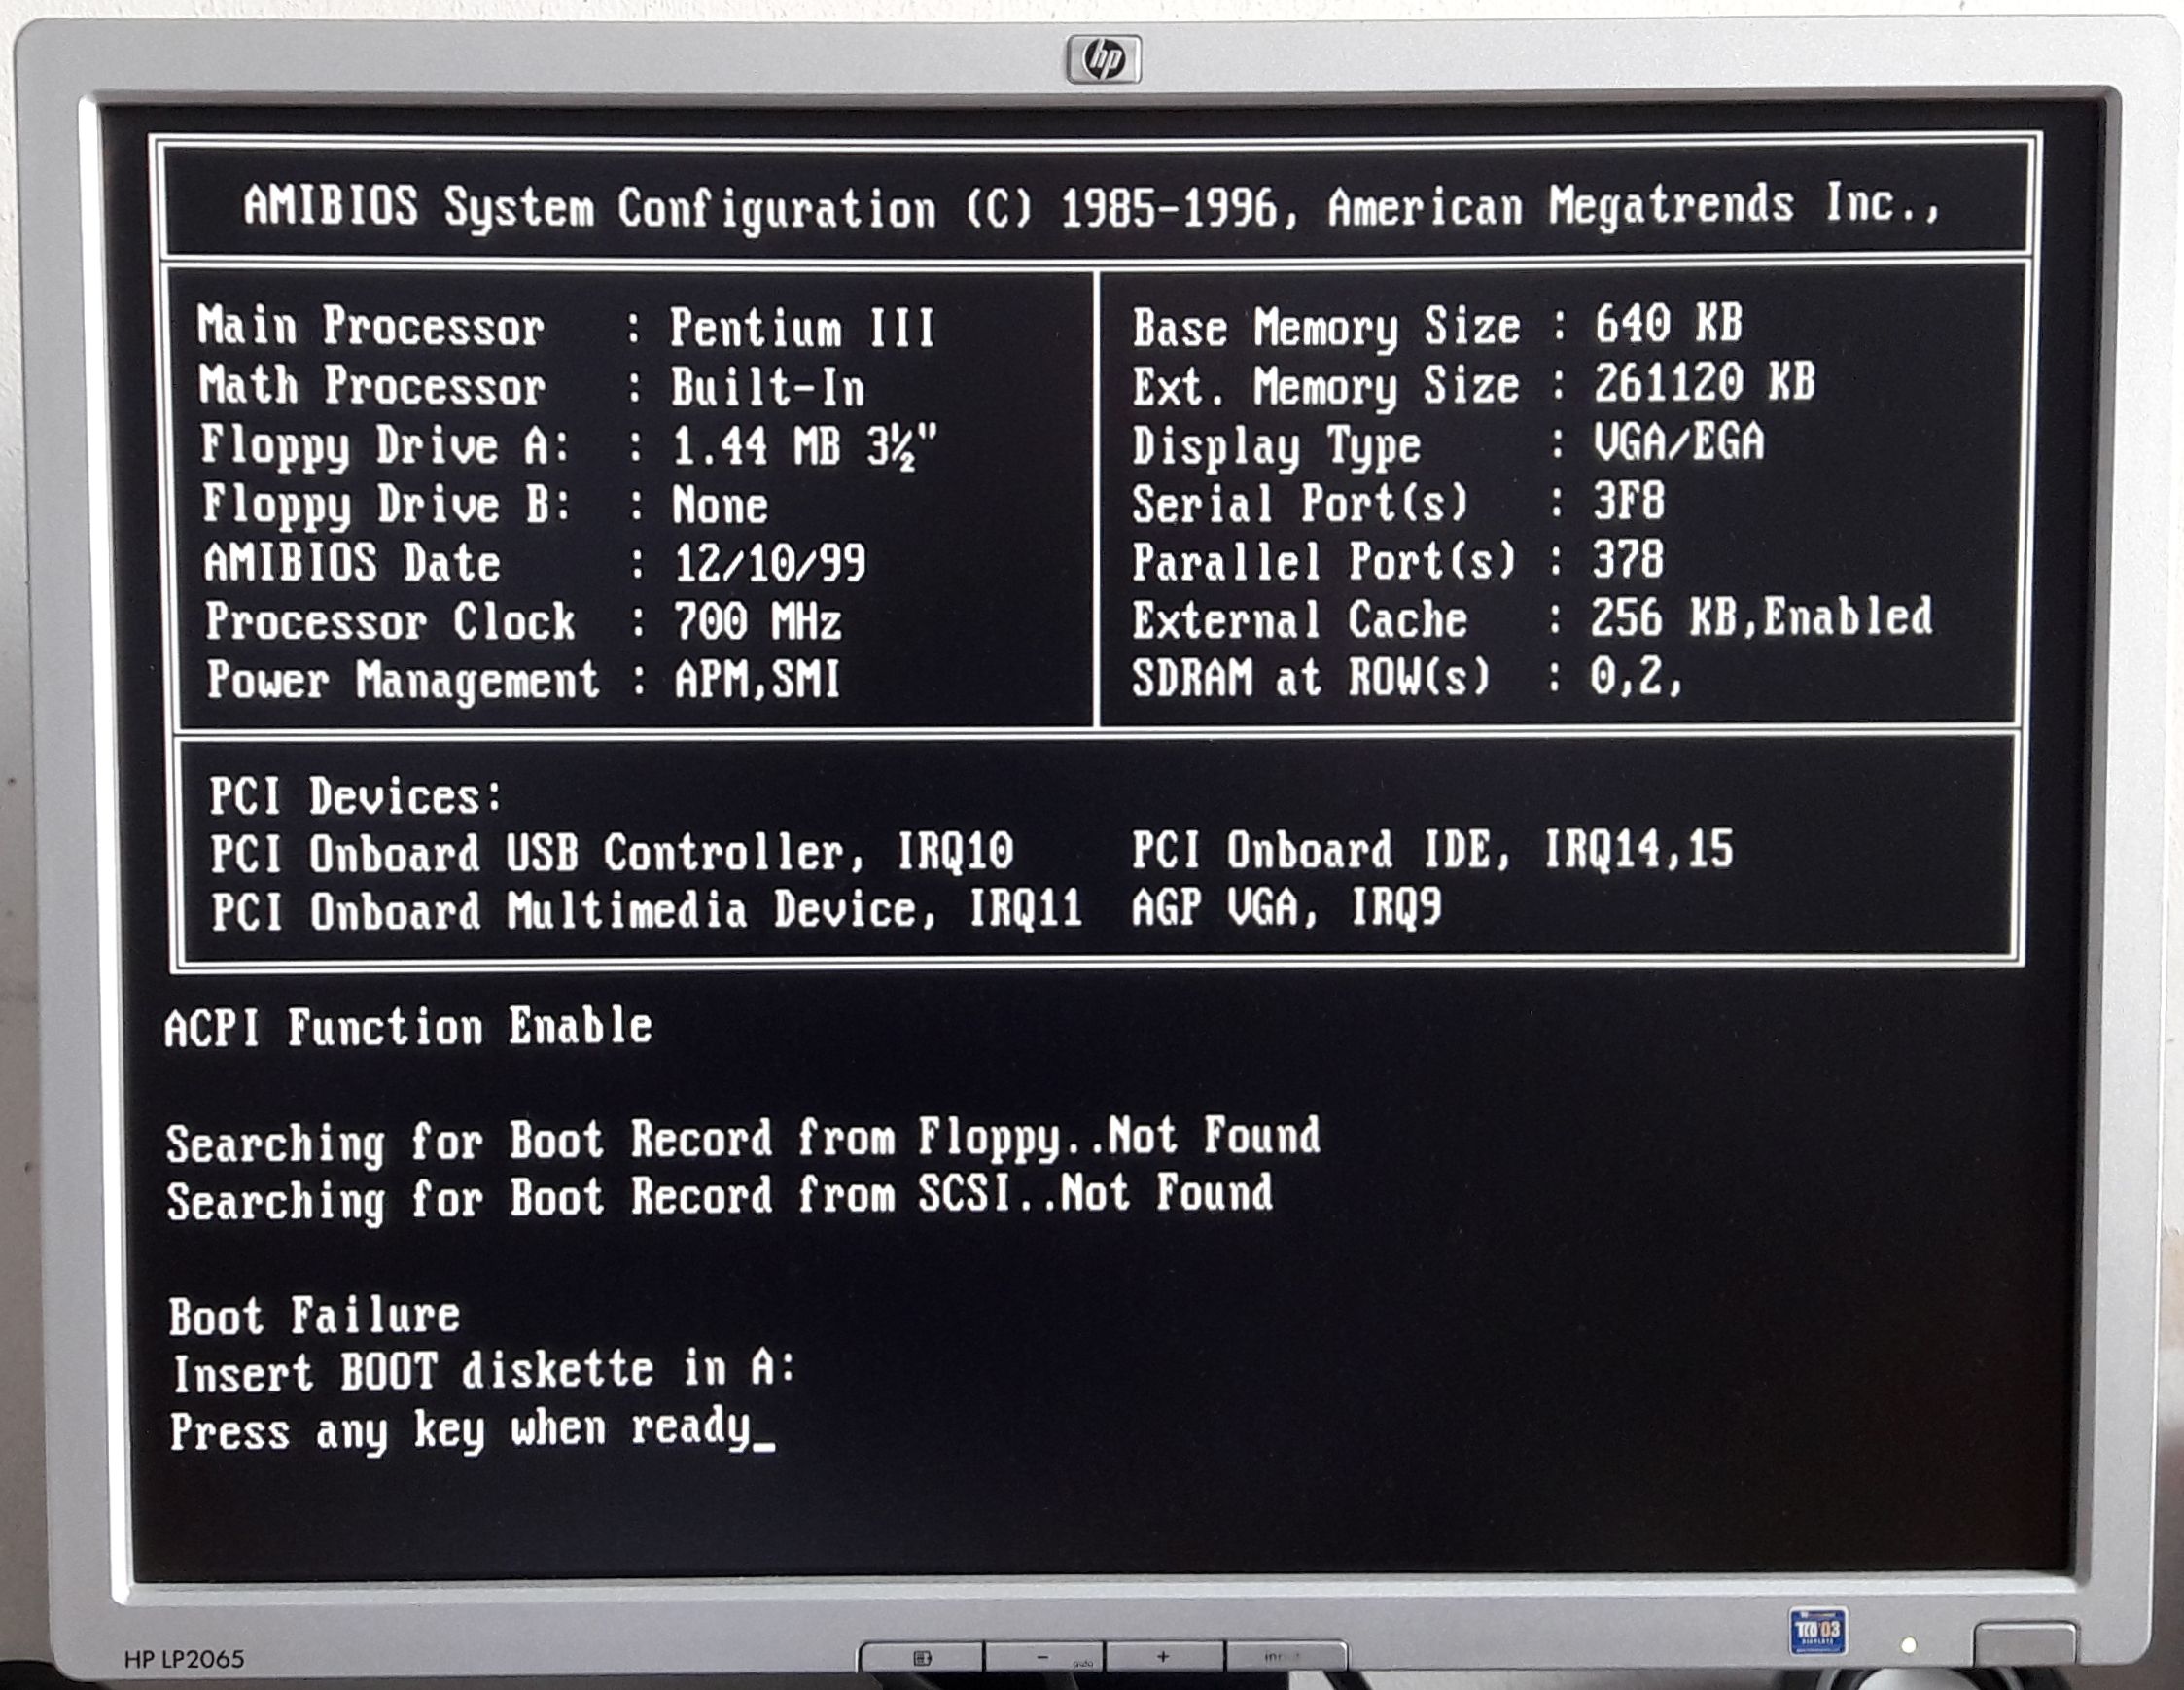This screenshot has height=1690, width=2184.
Task: Click the 'ACPI Function Enable' line
Action: 409,1027
